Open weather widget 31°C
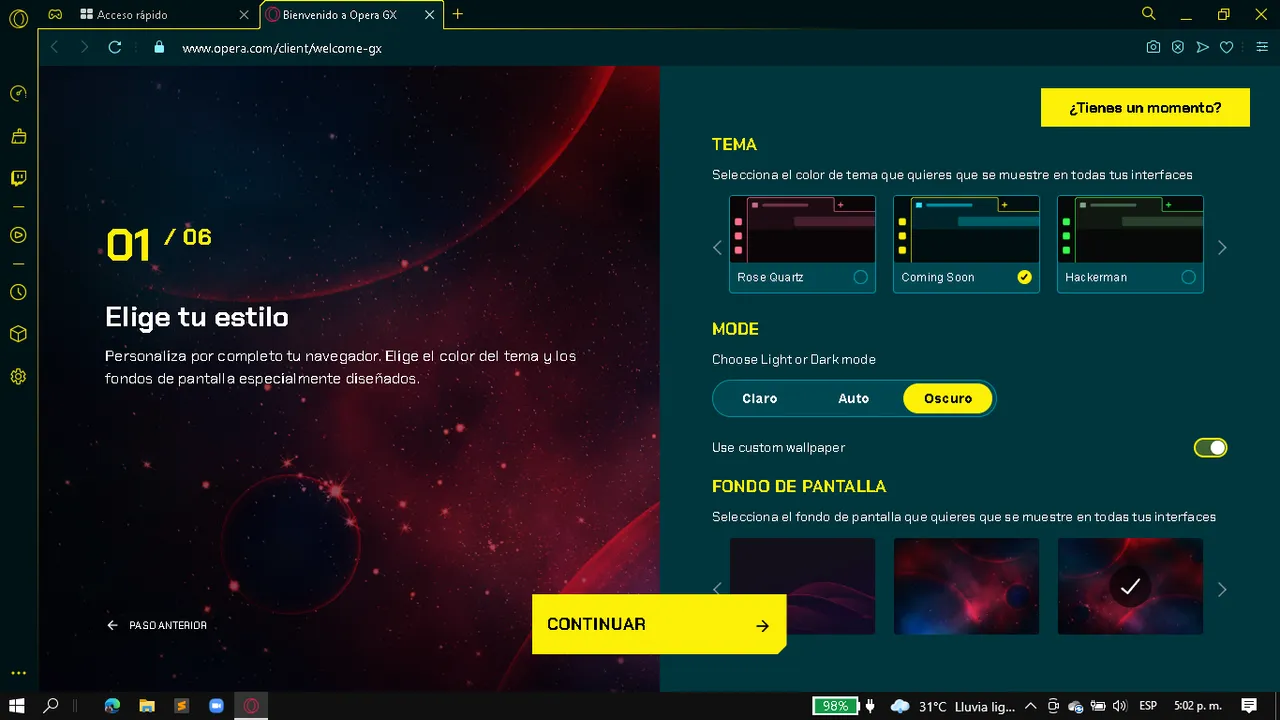 pyautogui.click(x=951, y=706)
